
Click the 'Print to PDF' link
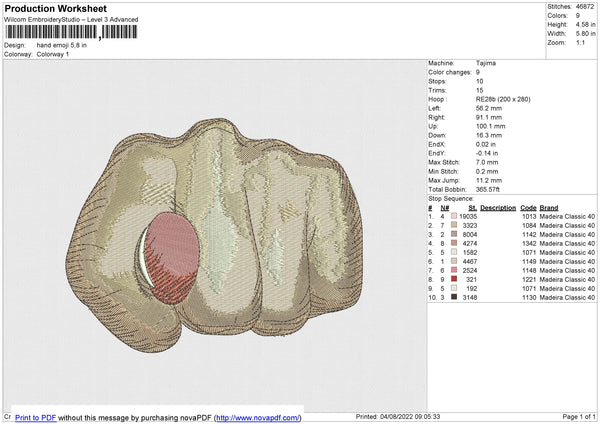(x=36, y=418)
